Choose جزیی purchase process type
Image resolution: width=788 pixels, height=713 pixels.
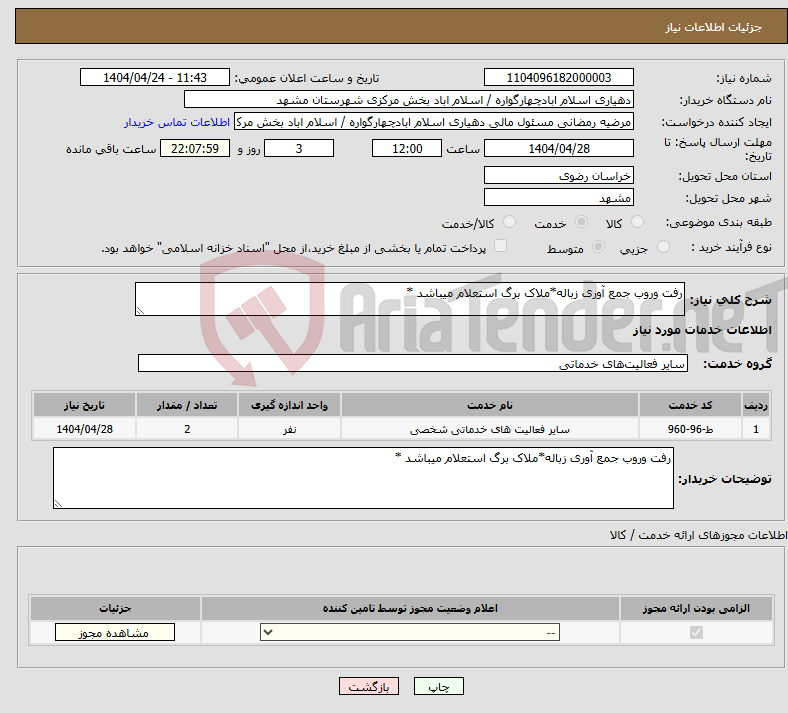(663, 247)
